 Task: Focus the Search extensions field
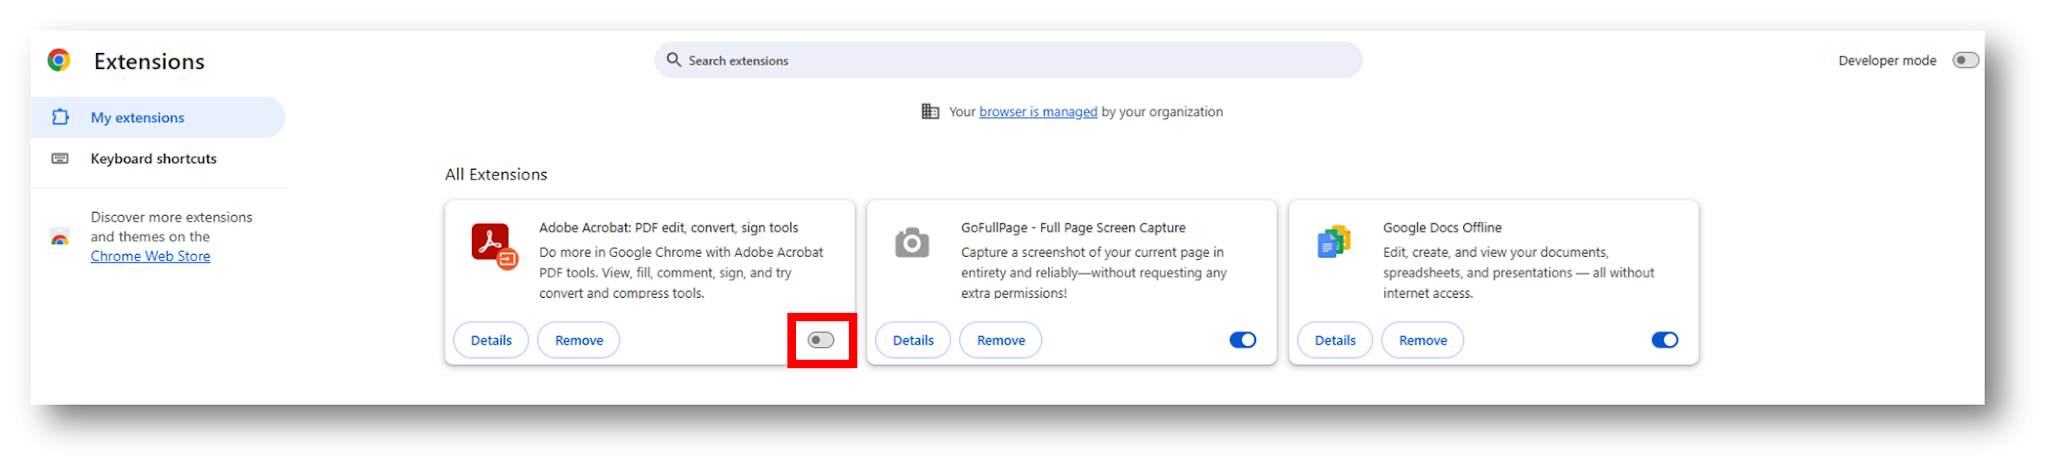[1008, 60]
